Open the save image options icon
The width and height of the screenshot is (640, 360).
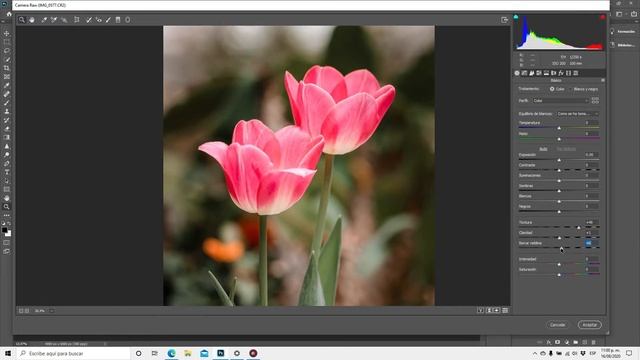(504, 20)
